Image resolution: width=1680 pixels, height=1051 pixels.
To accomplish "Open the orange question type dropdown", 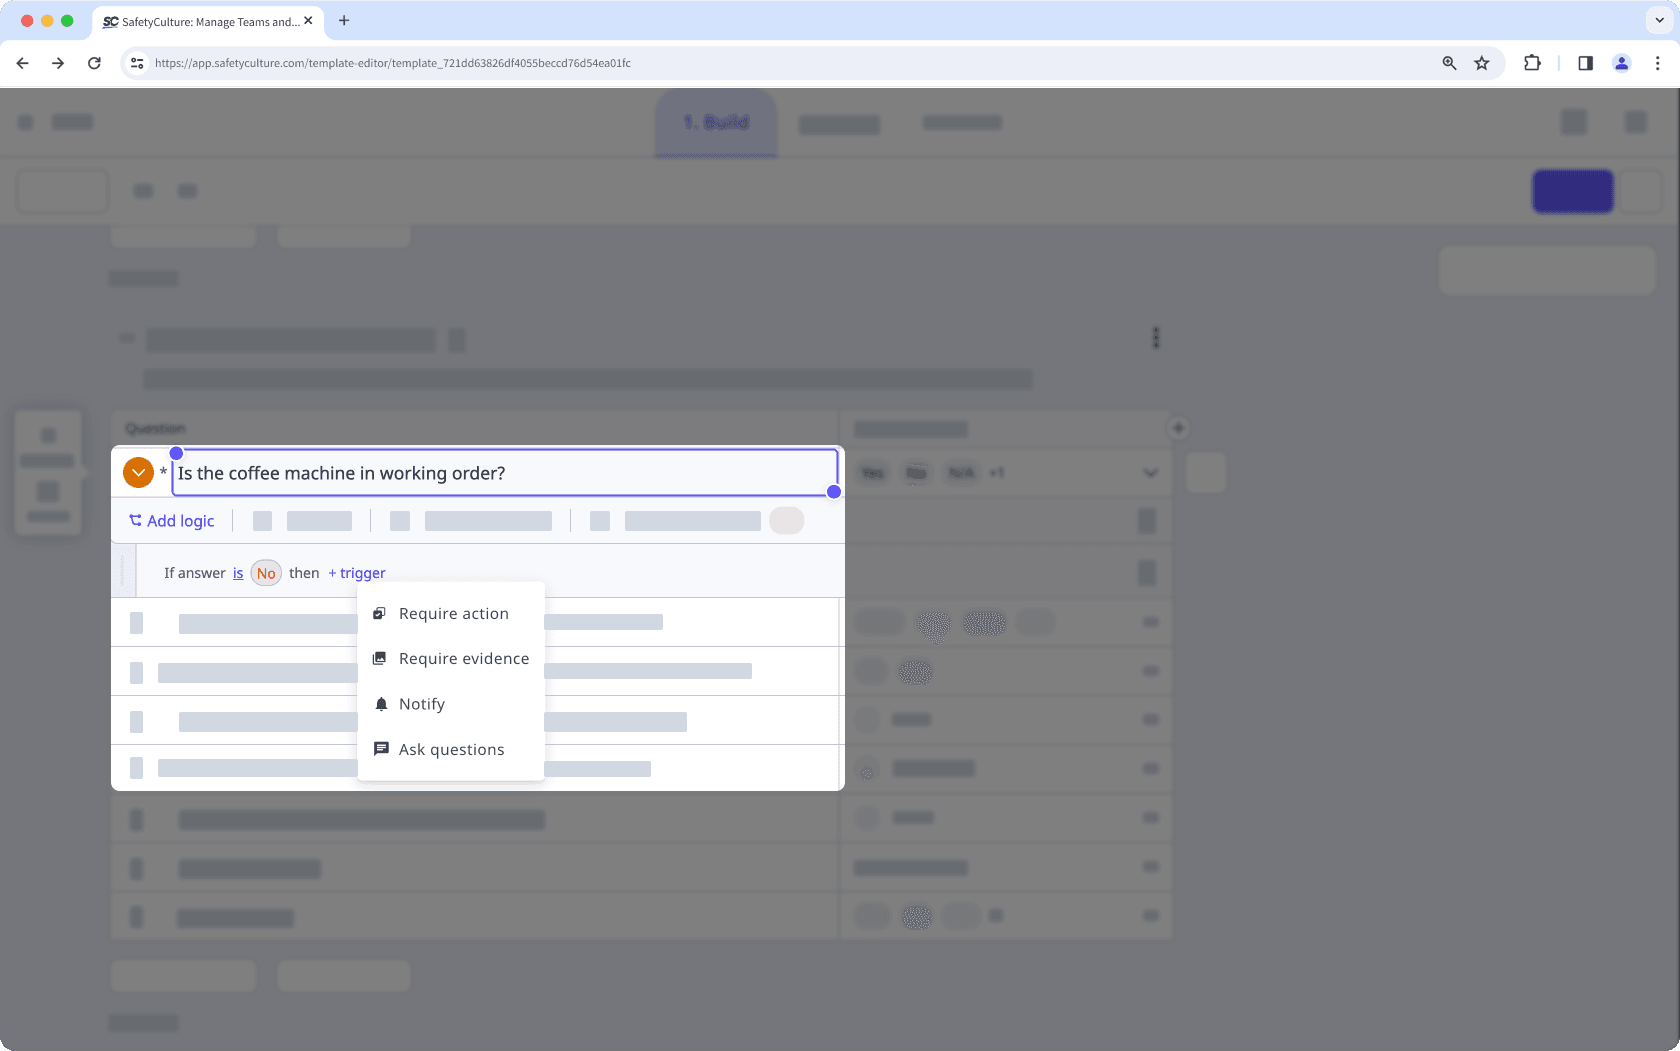I will coord(138,471).
